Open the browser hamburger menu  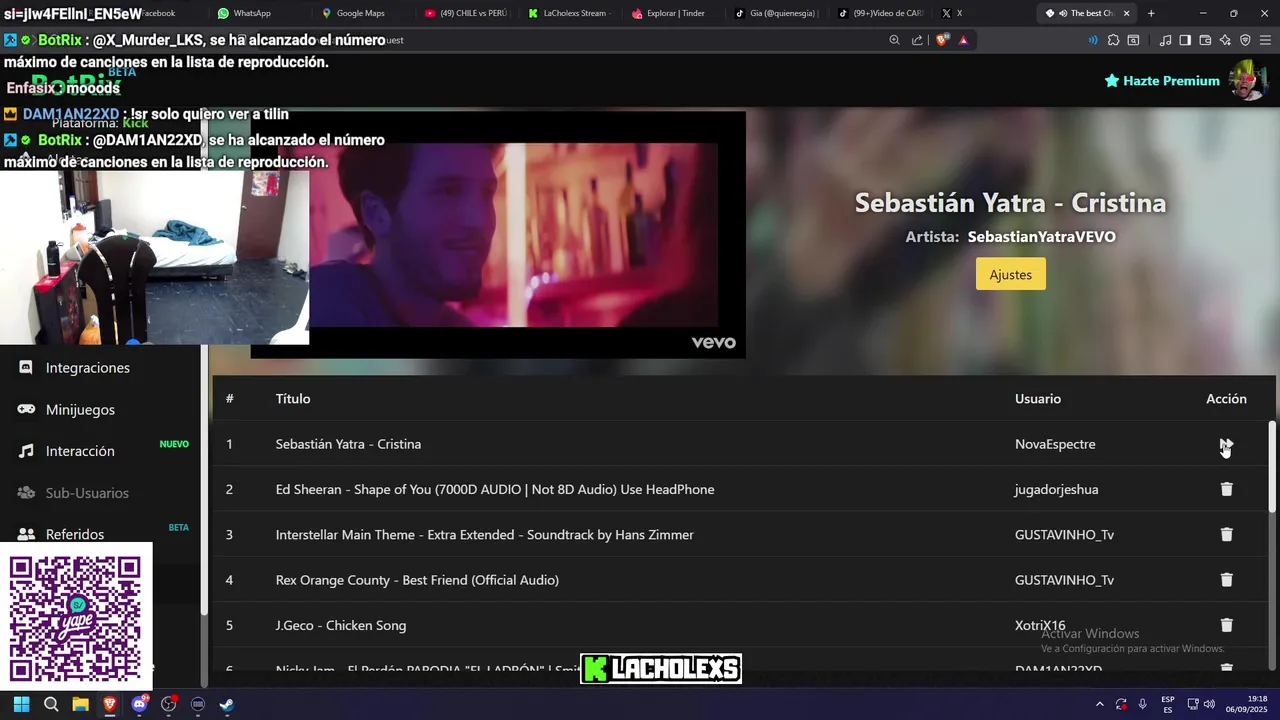(1265, 40)
